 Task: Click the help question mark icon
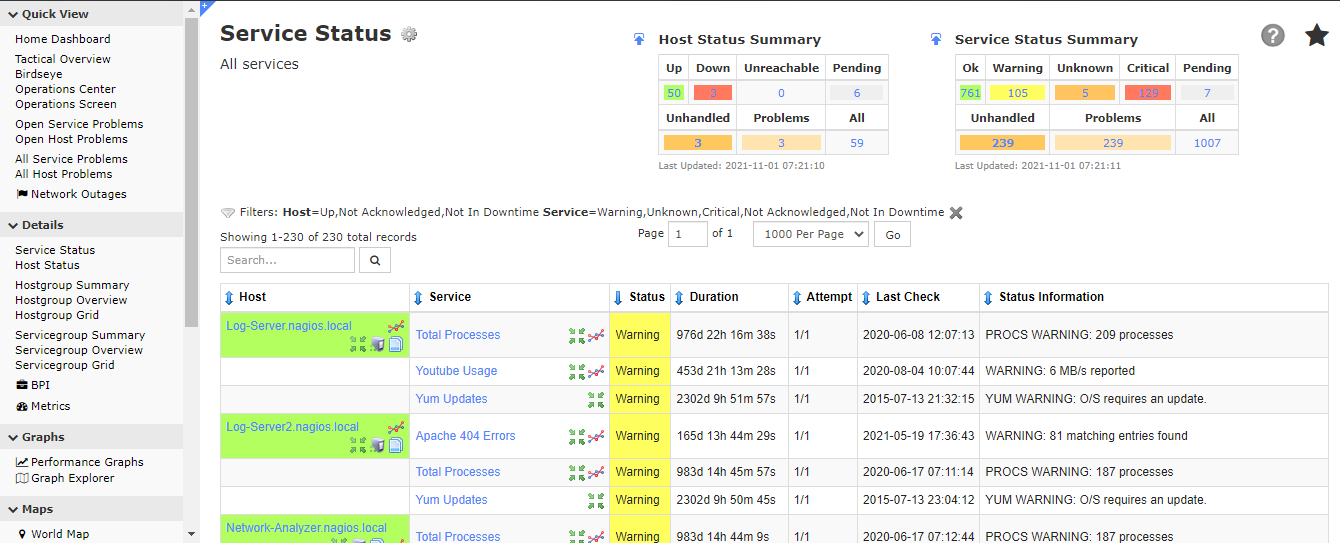(x=1272, y=36)
